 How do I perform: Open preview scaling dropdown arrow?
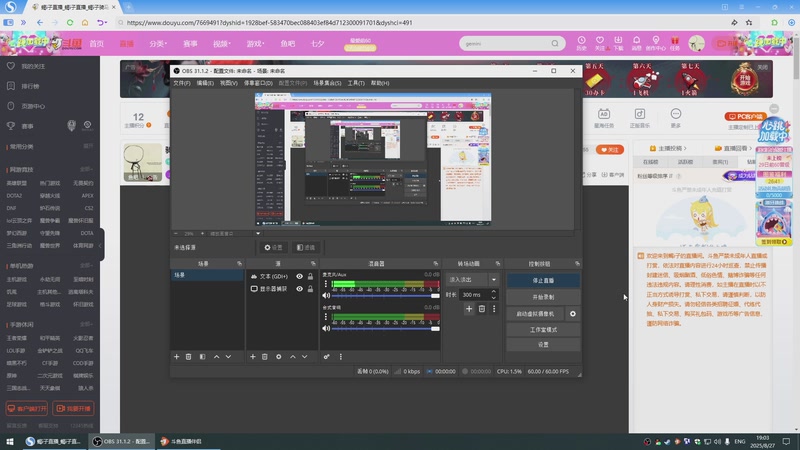pos(258,233)
